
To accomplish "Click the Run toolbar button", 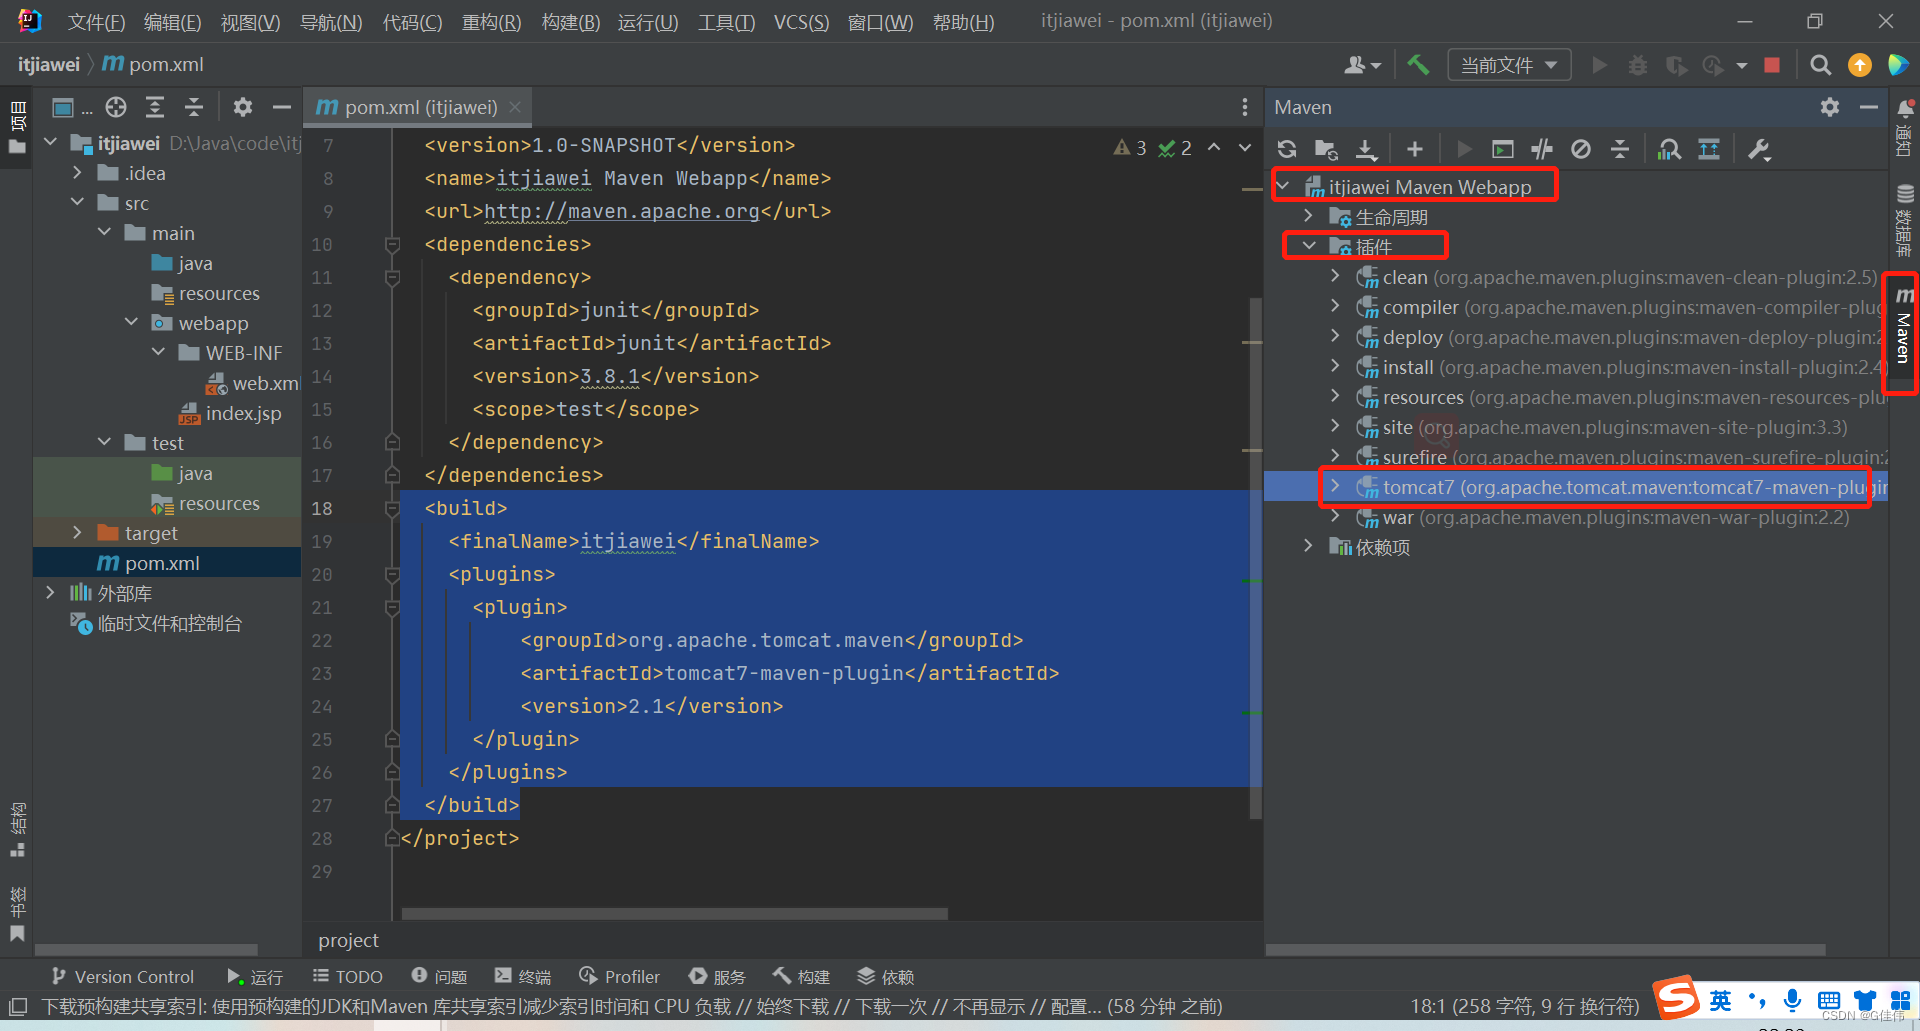I will pos(1599,65).
